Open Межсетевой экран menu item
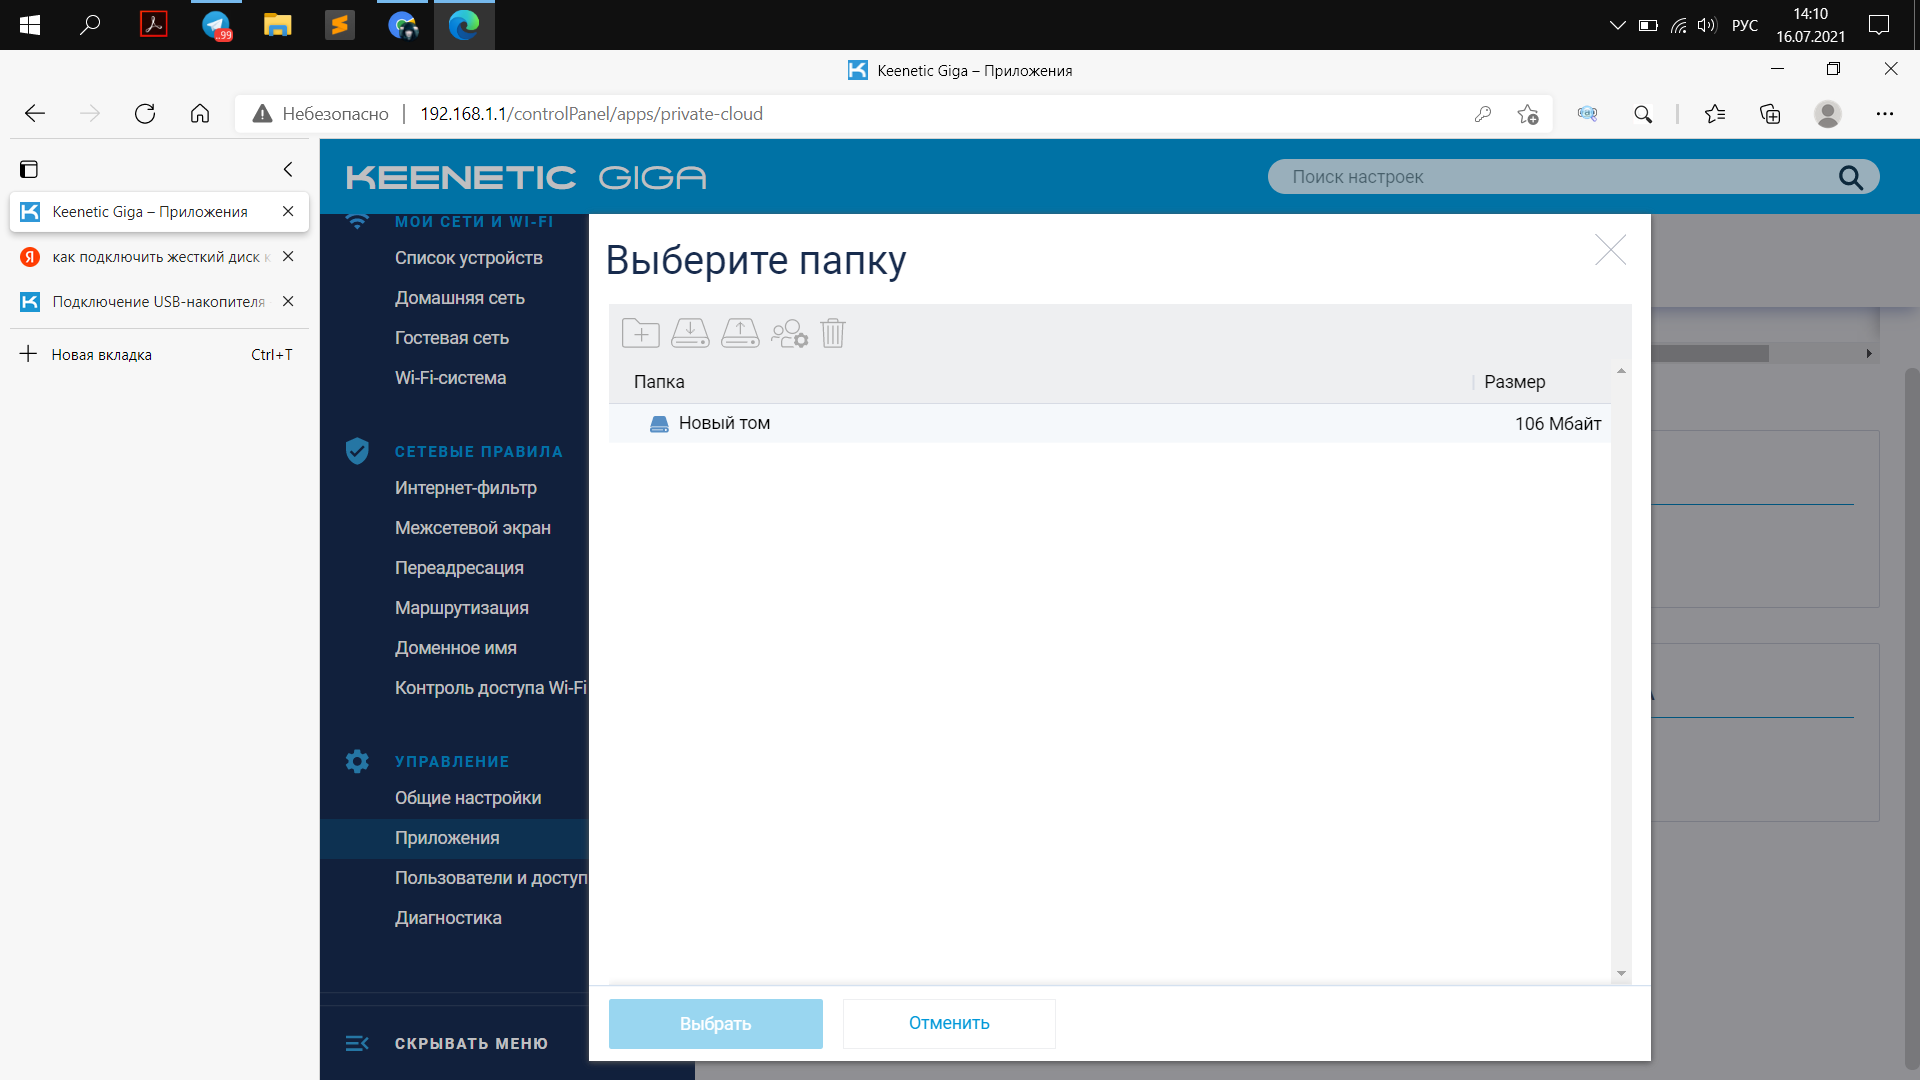The width and height of the screenshot is (1920, 1080). pos(472,528)
